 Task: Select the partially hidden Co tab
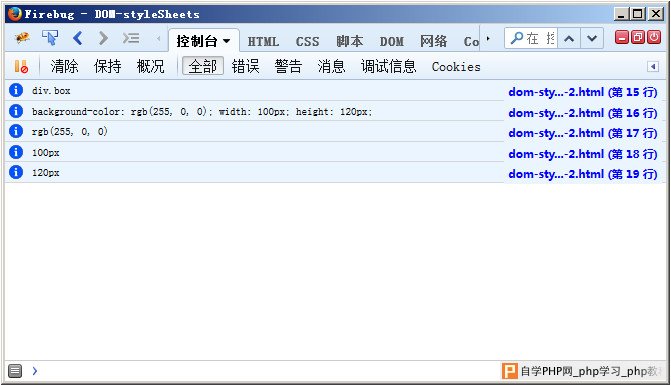coord(471,41)
